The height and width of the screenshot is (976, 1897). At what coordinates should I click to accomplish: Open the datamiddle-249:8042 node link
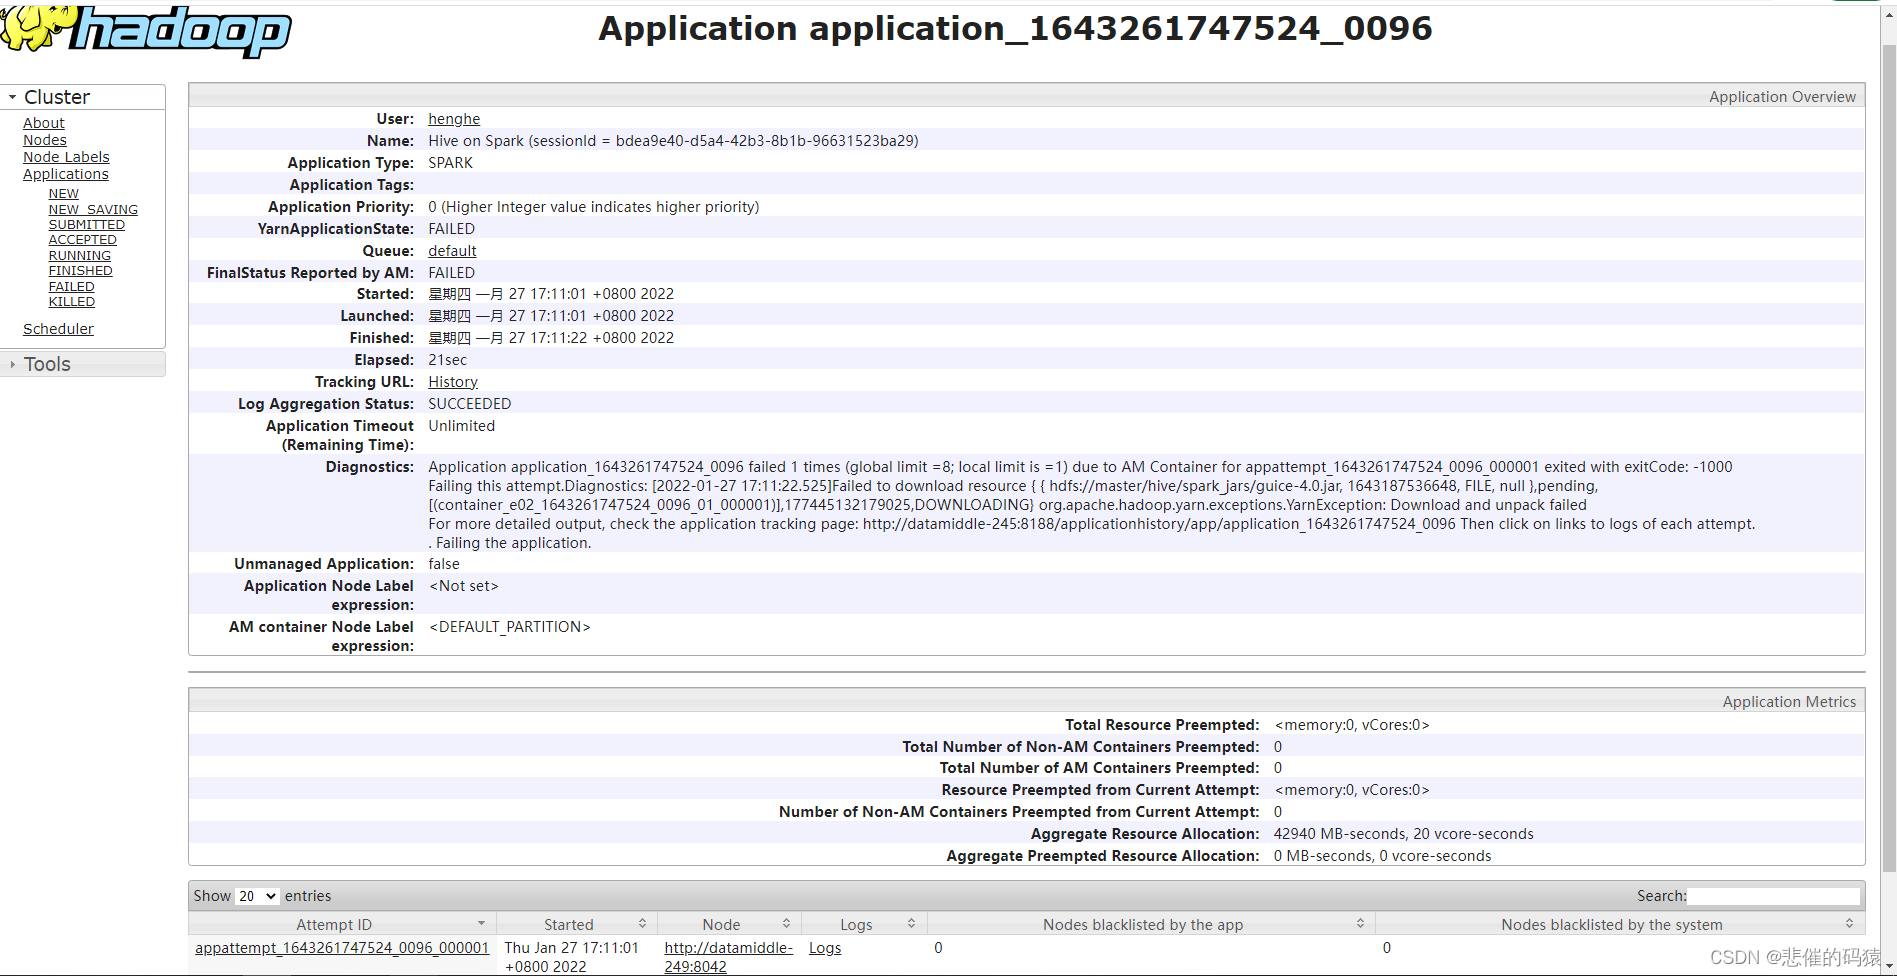tap(728, 957)
